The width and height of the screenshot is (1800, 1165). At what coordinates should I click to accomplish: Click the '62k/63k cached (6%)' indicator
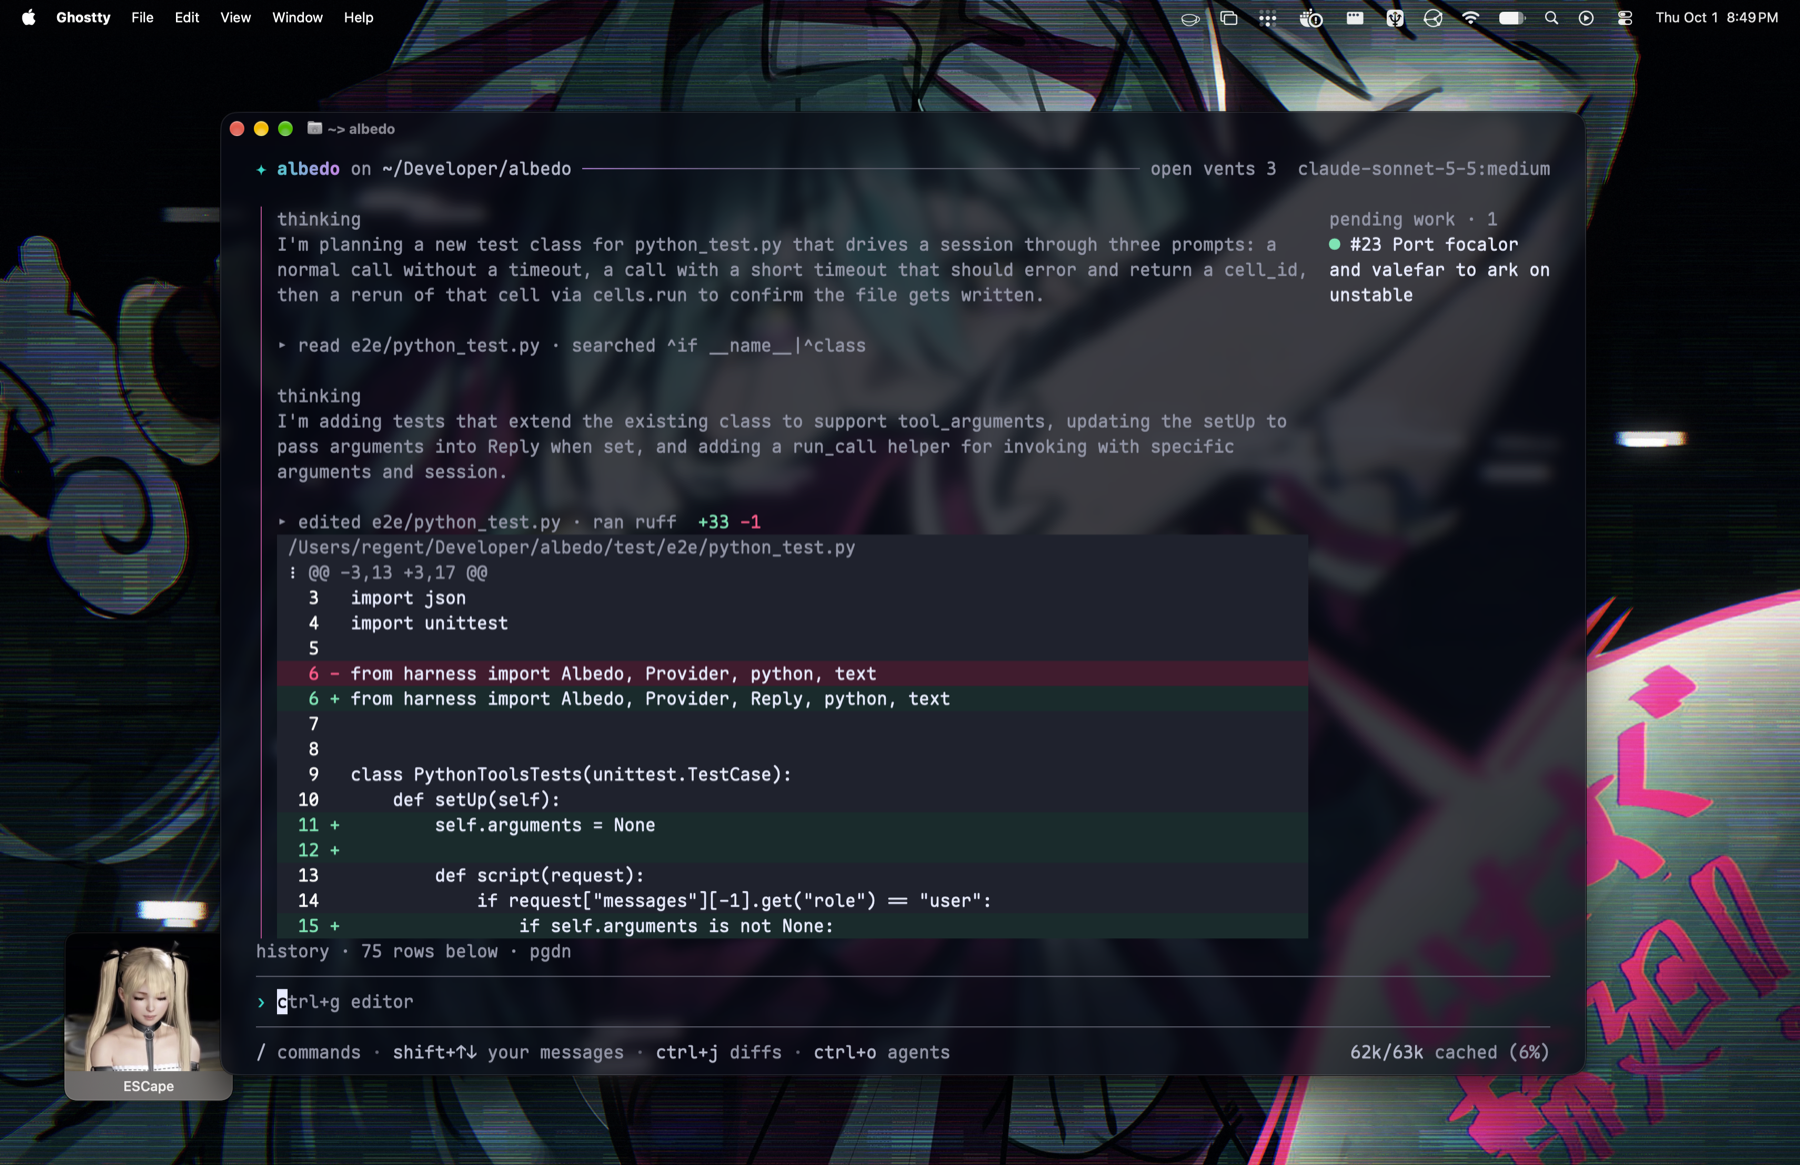1449,1052
